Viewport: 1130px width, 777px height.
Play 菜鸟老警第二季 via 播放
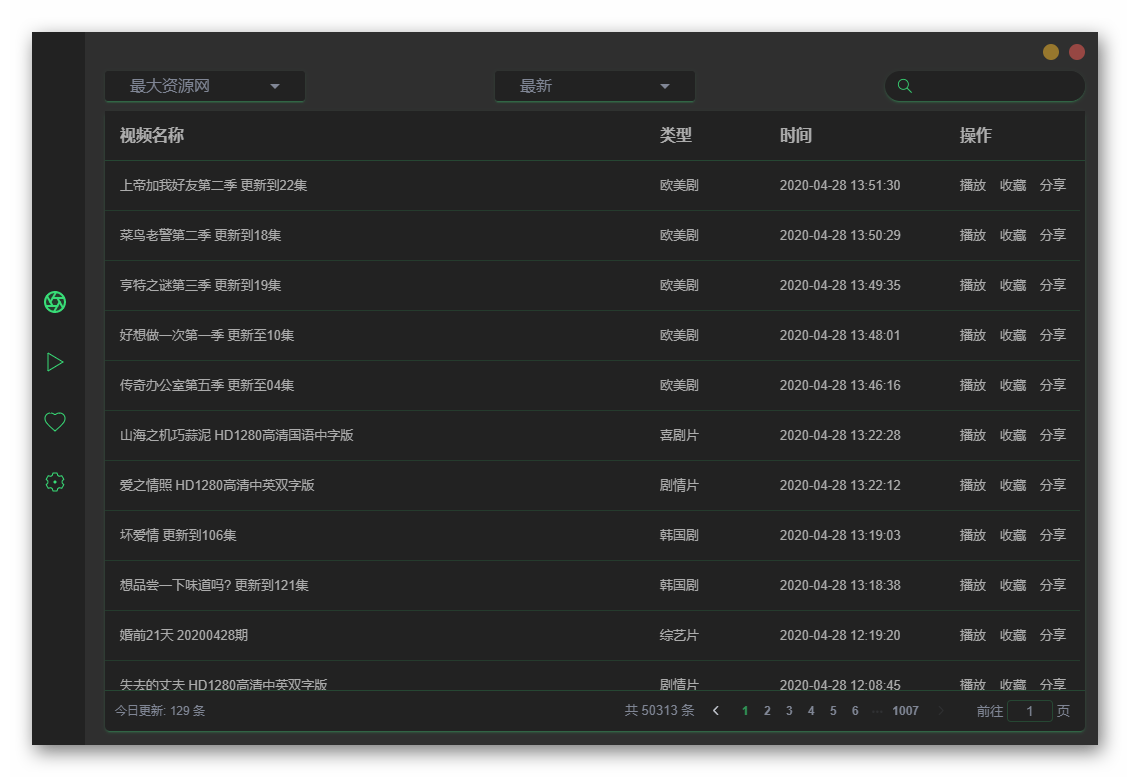[x=972, y=235]
